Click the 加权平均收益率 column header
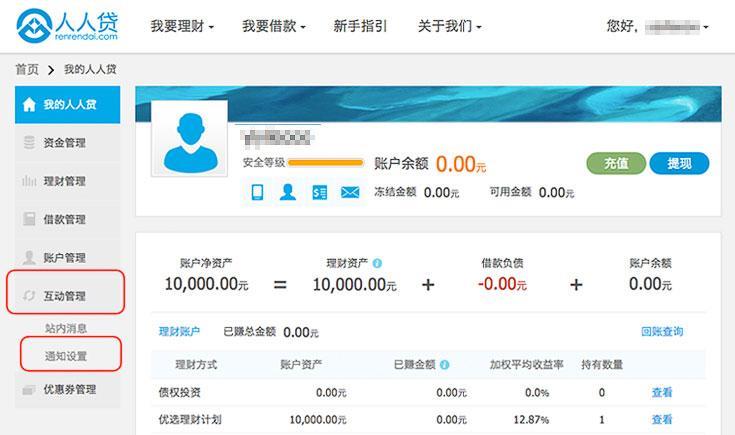The image size is (735, 435). [526, 365]
